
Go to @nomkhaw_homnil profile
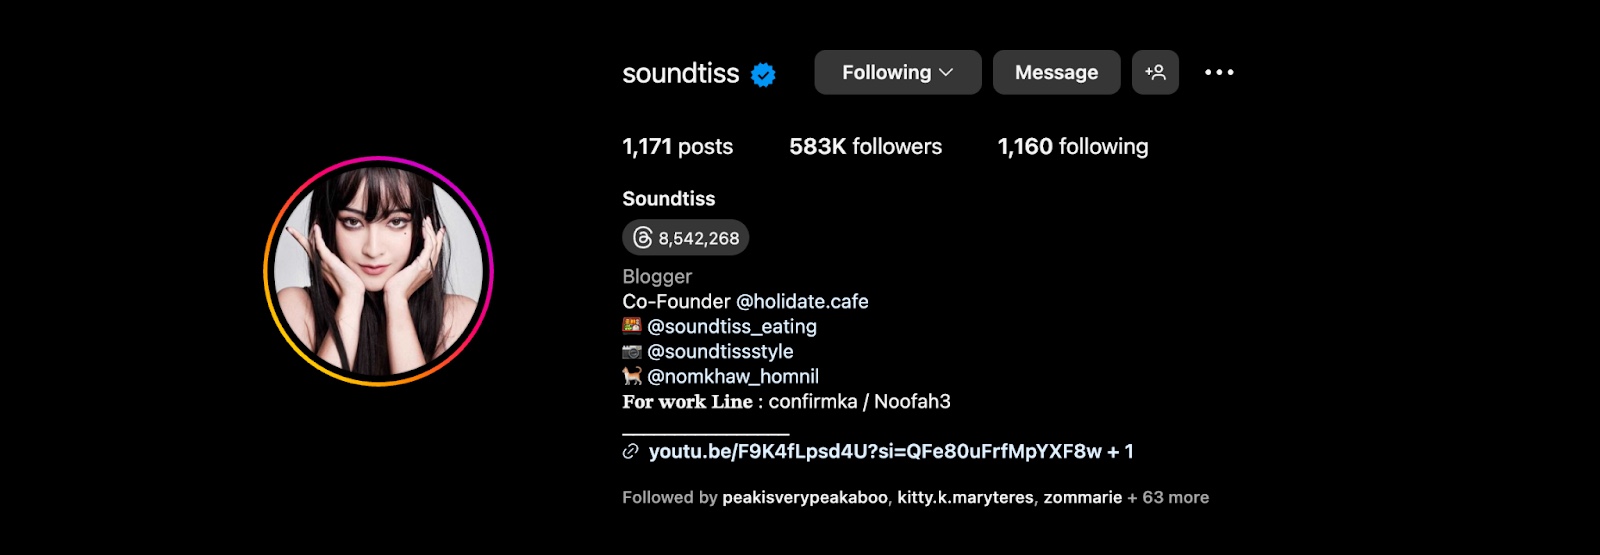point(733,377)
